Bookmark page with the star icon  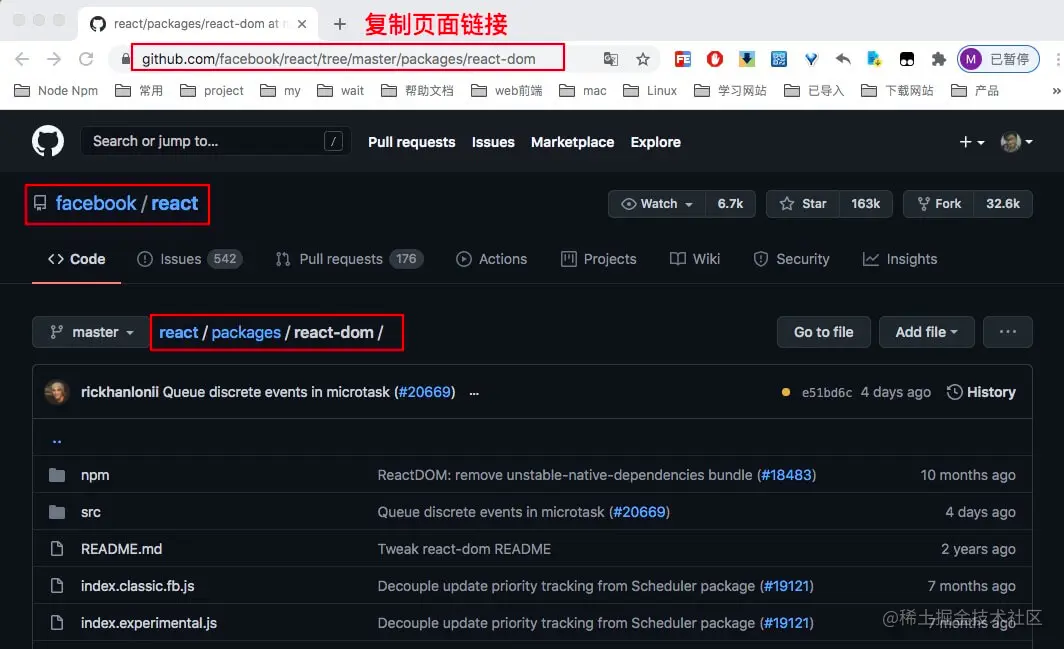pos(643,59)
